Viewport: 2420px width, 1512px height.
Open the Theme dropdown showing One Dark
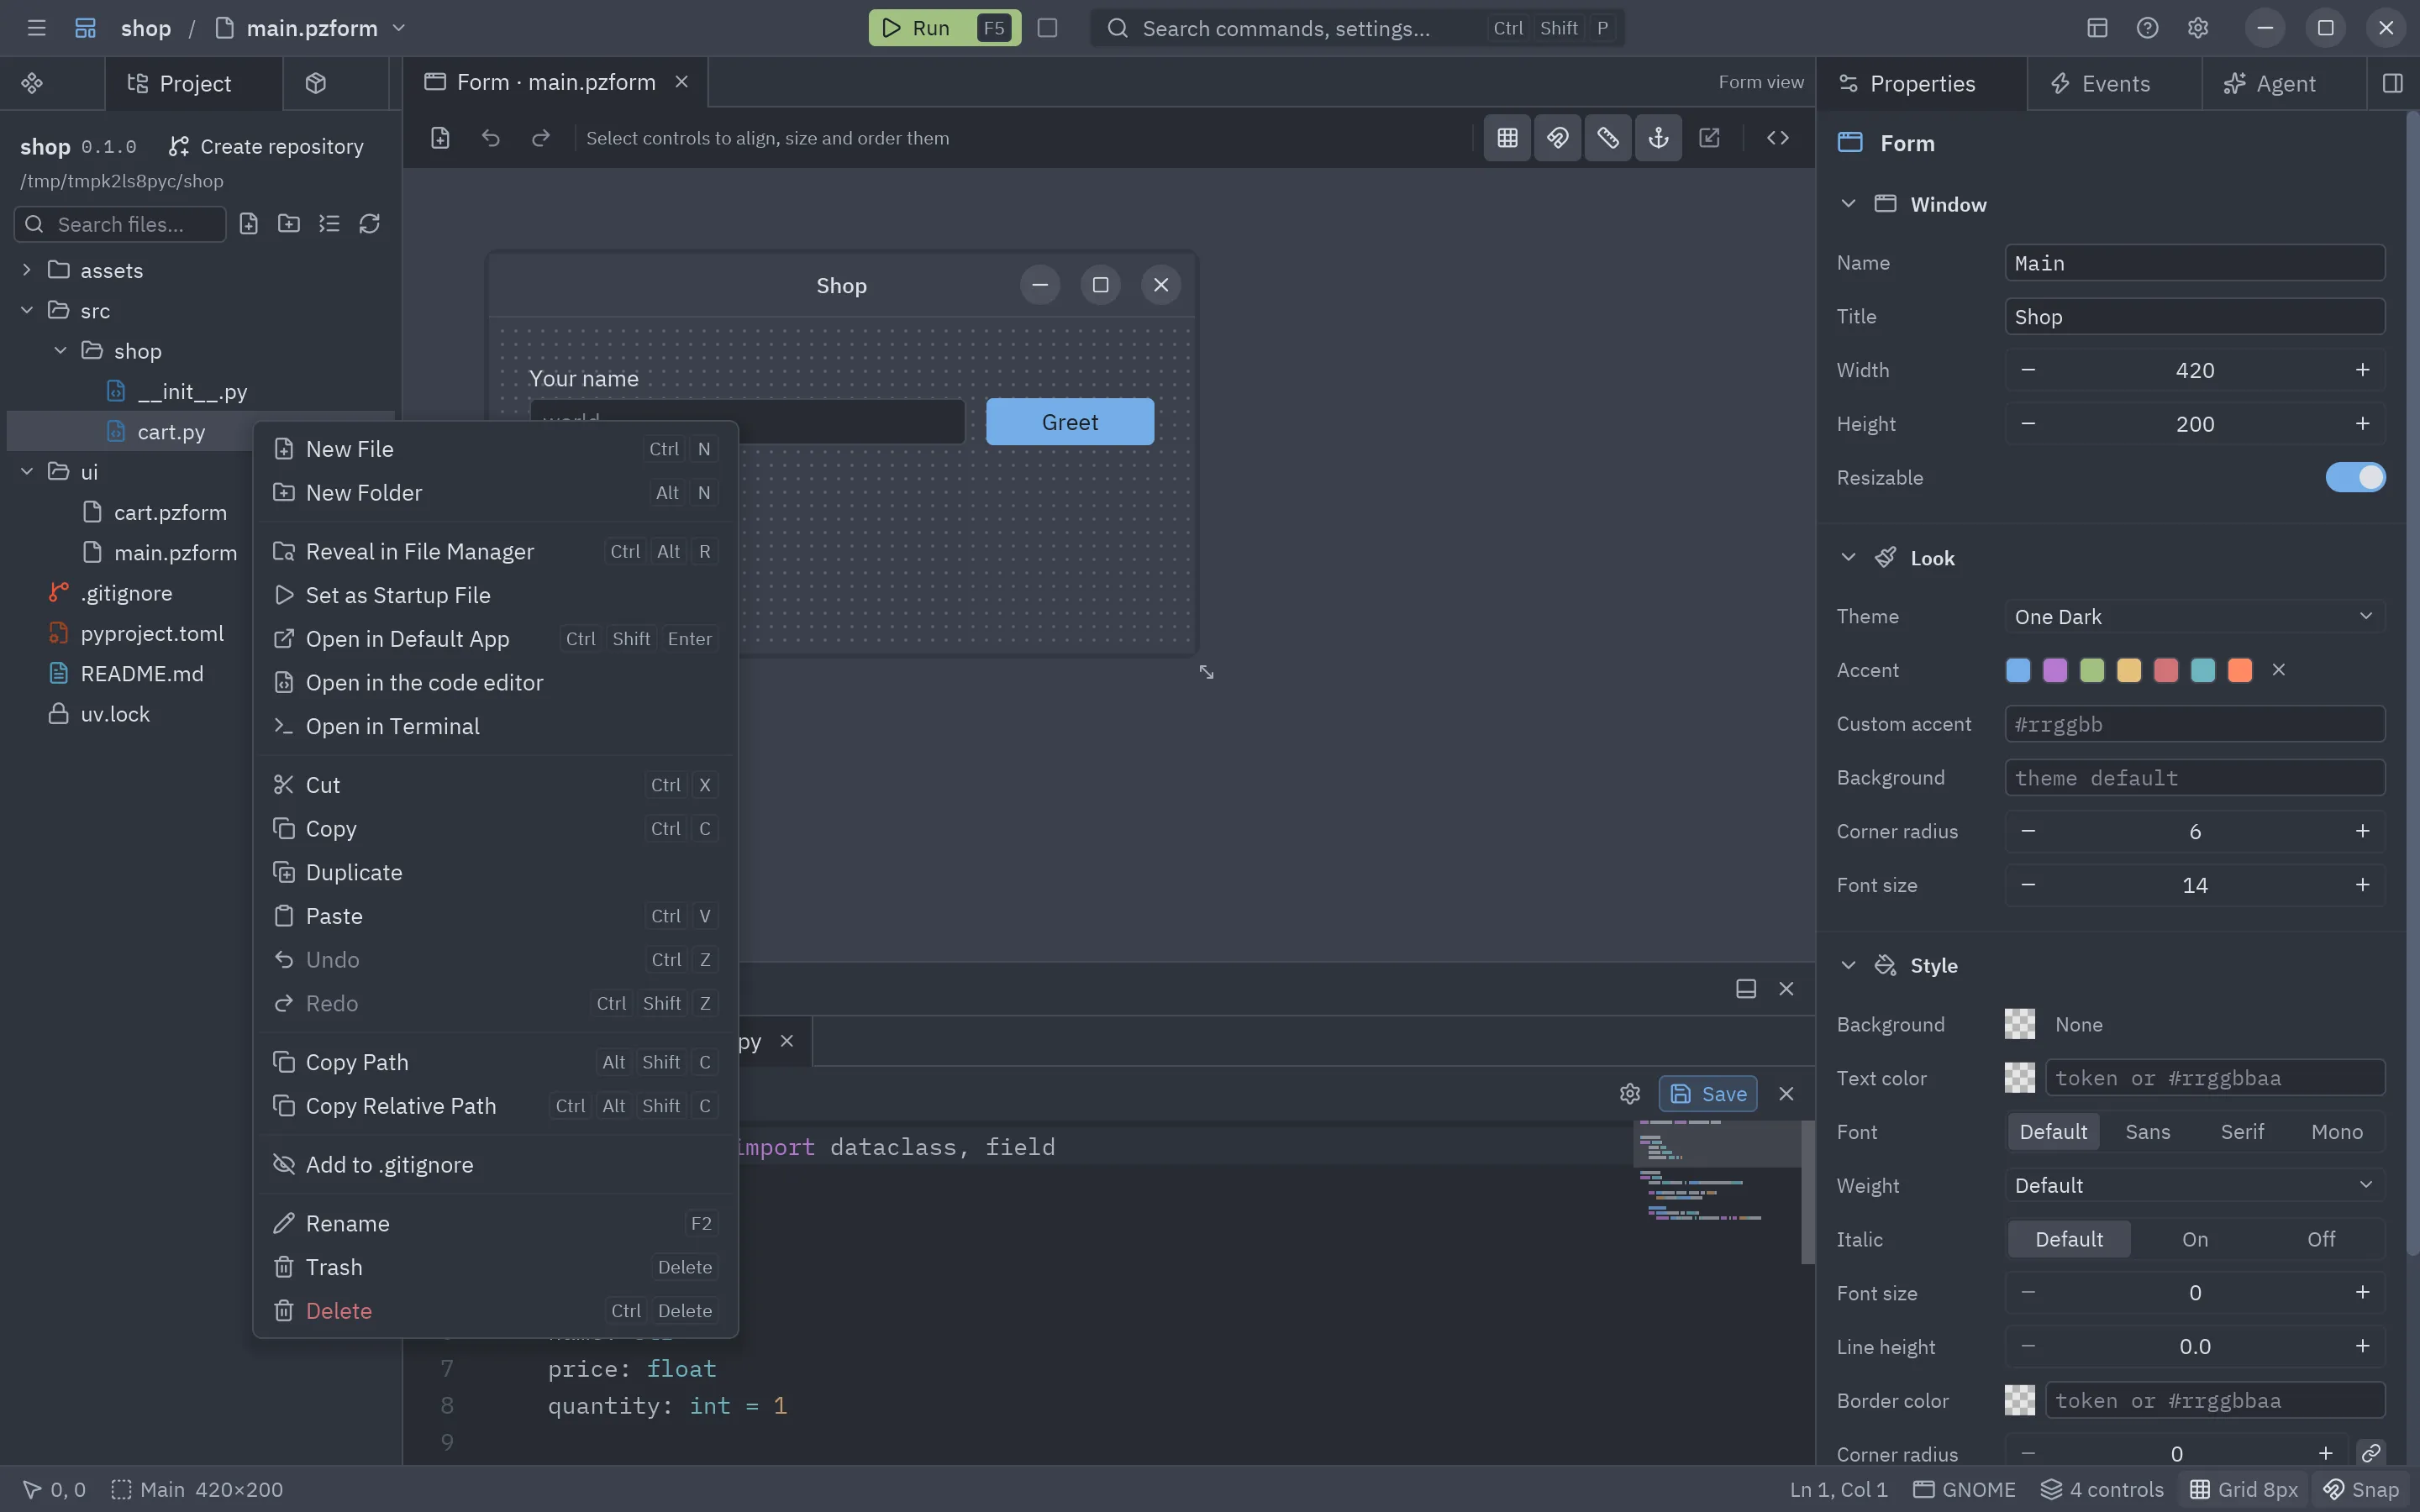pos(2194,616)
